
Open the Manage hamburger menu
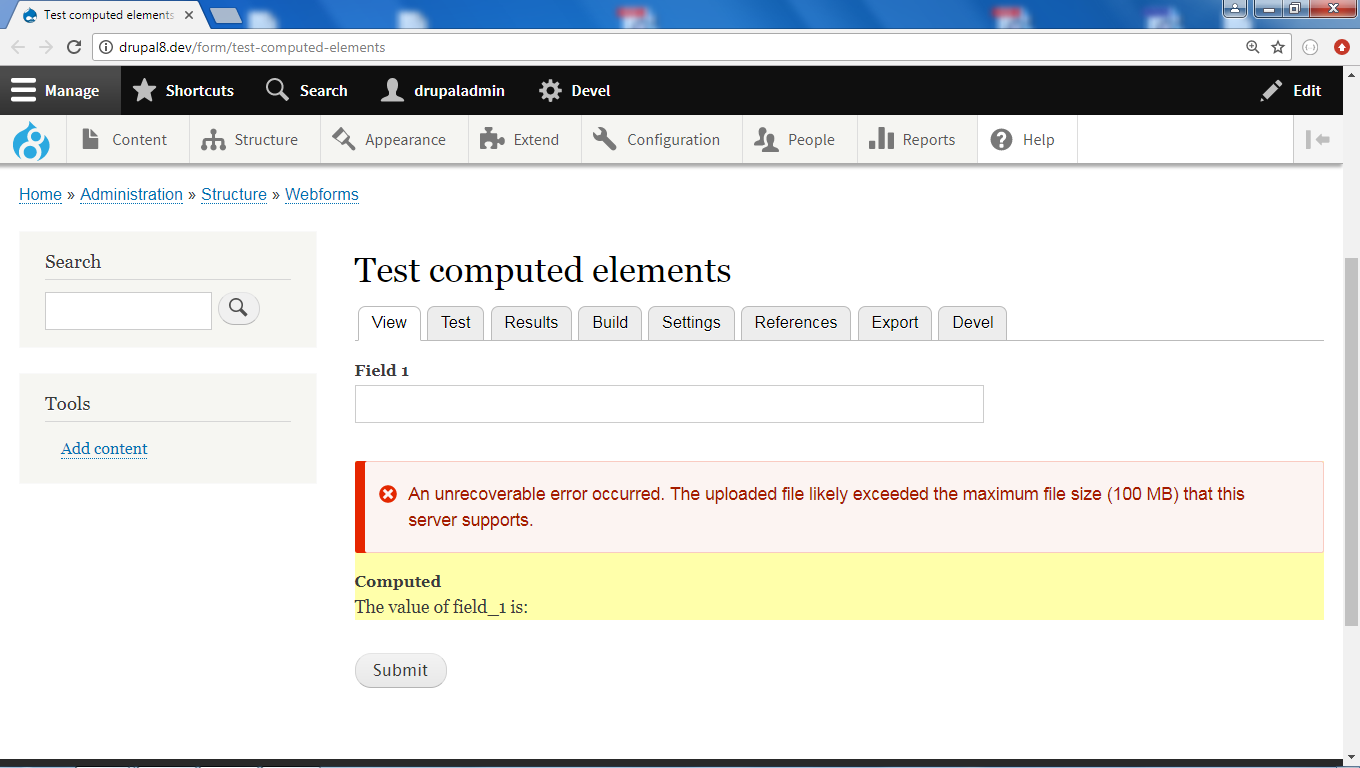(23, 90)
